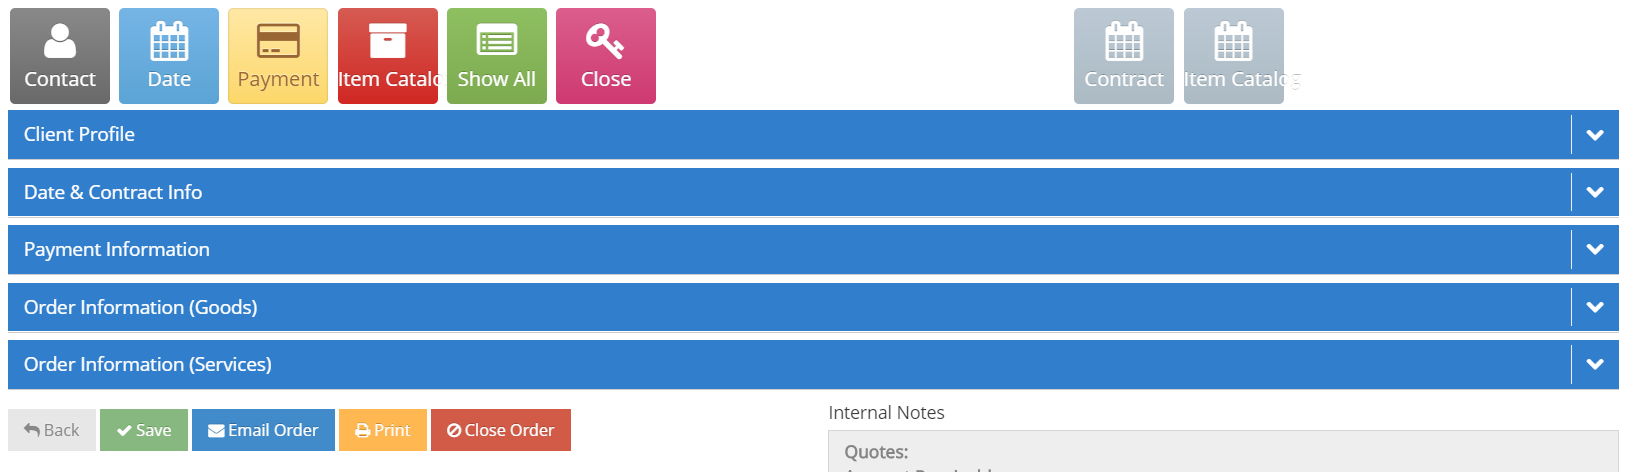Click the gray Back button

52,430
